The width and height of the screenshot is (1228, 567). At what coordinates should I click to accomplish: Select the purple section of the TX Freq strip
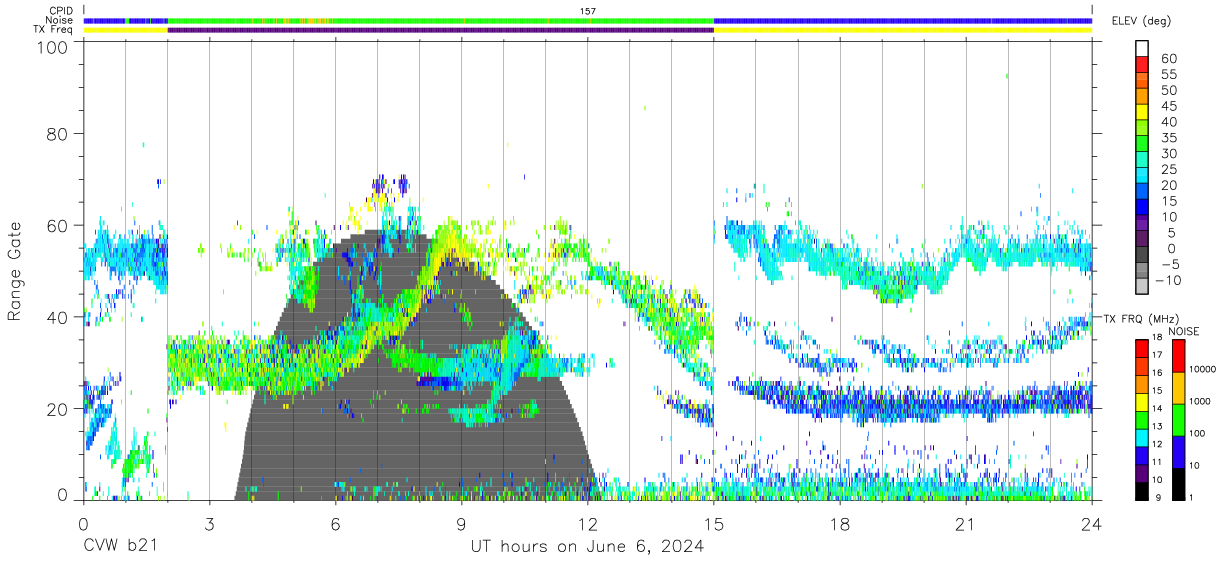[440, 30]
